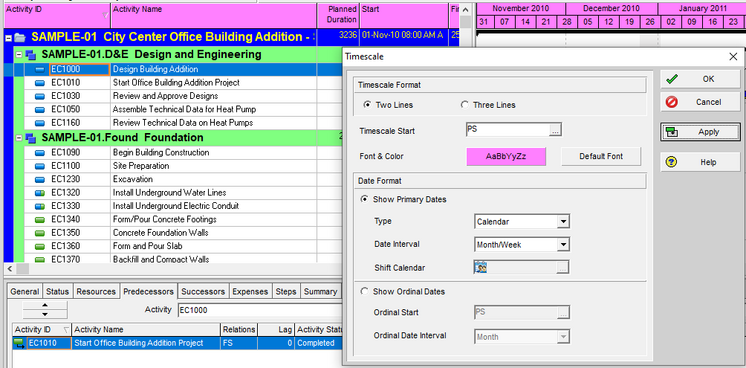Open the Date Interval Month/Week dropdown
746x368 pixels.
[x=563, y=245]
